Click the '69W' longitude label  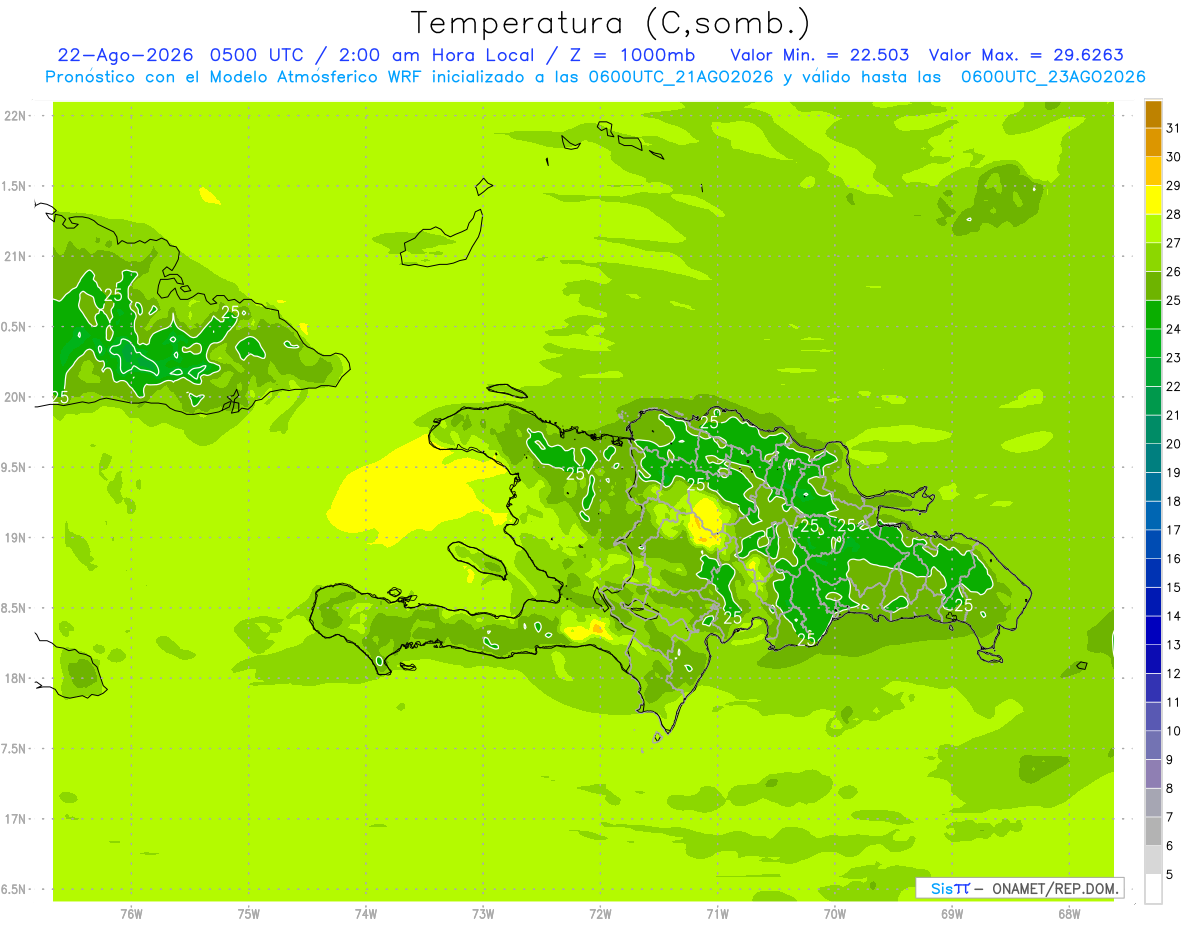[952, 914]
